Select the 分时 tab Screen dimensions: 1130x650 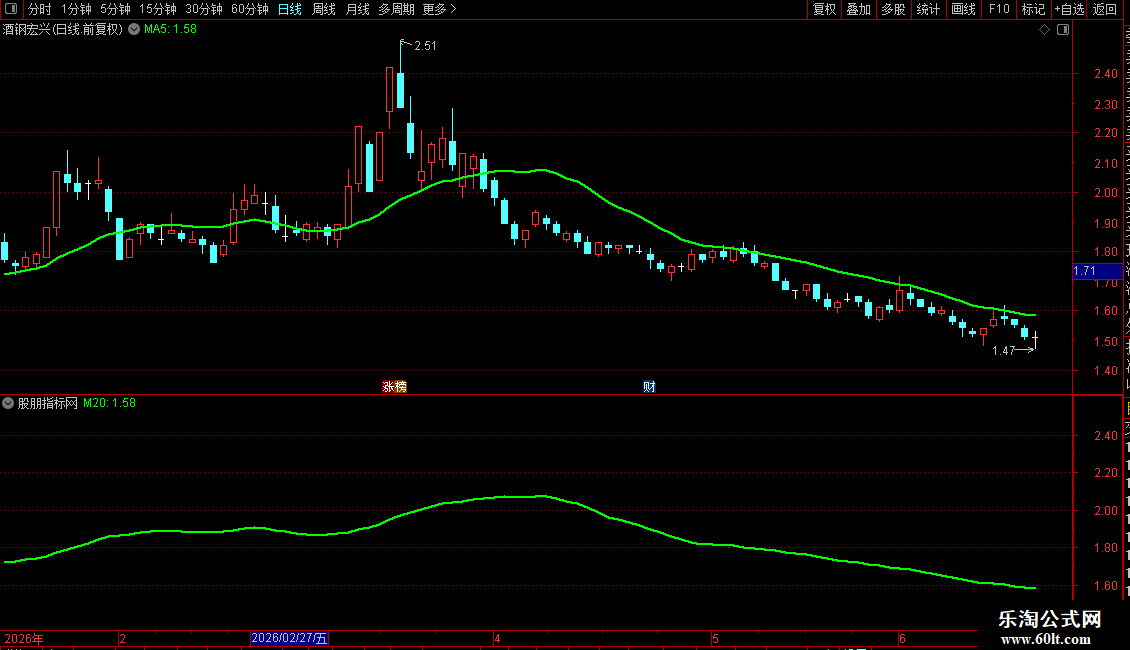[40, 9]
